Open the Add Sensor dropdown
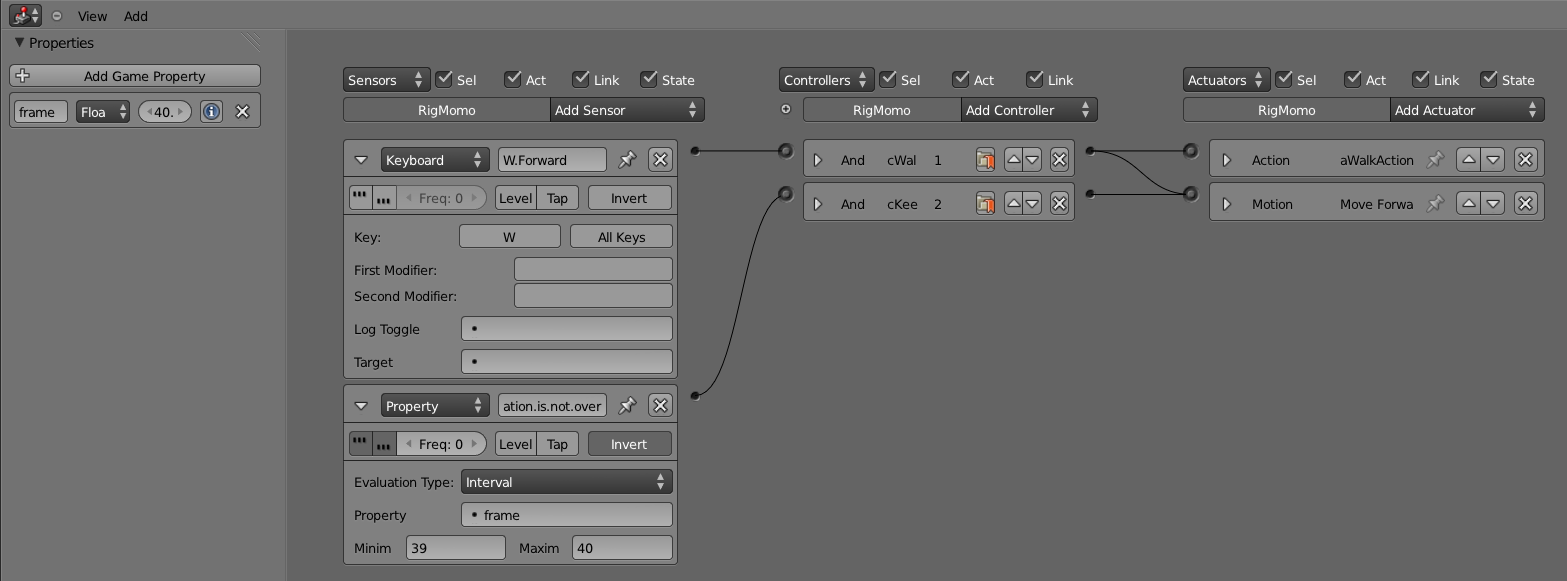 [x=626, y=110]
